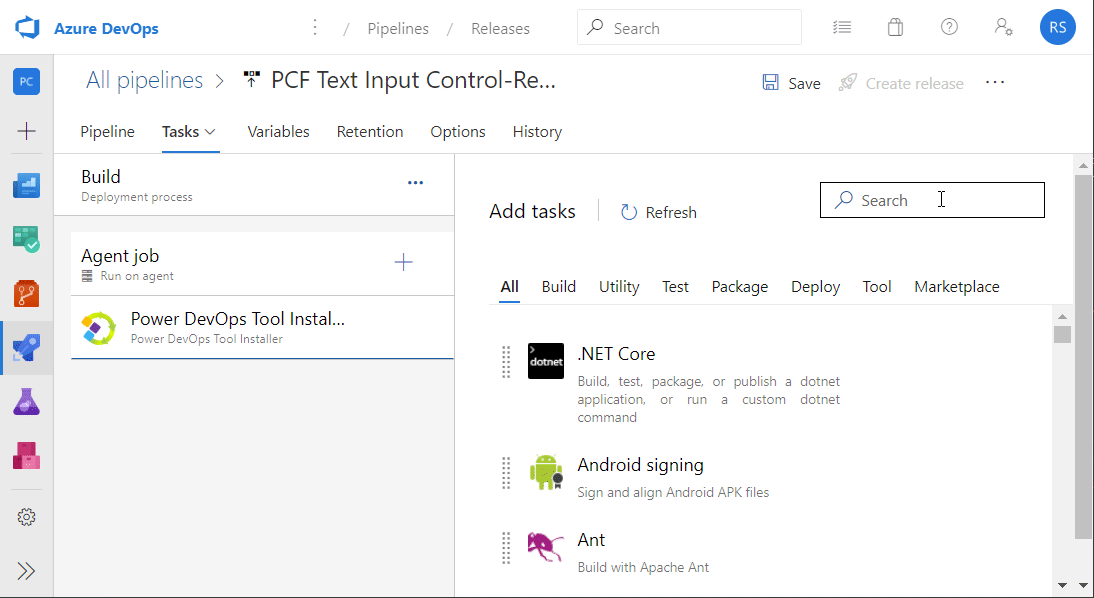Expand the Tasks tab dropdown chevron
The height and width of the screenshot is (598, 1094).
tap(210, 132)
